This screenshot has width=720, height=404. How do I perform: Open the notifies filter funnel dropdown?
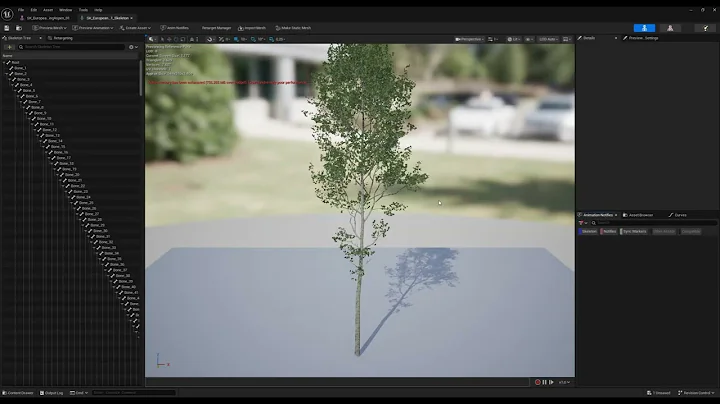(x=583, y=223)
